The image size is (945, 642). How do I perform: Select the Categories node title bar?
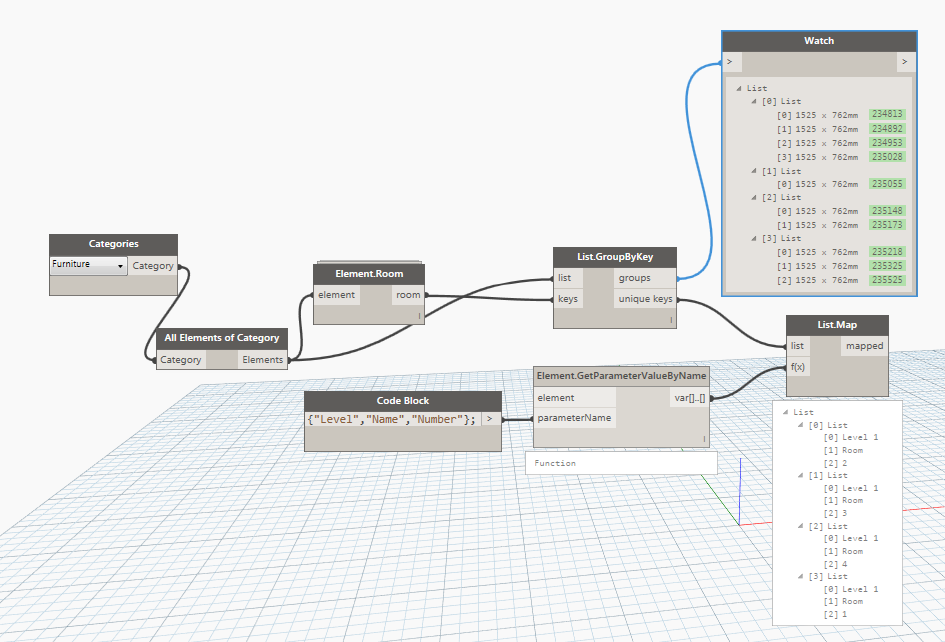[x=113, y=244]
